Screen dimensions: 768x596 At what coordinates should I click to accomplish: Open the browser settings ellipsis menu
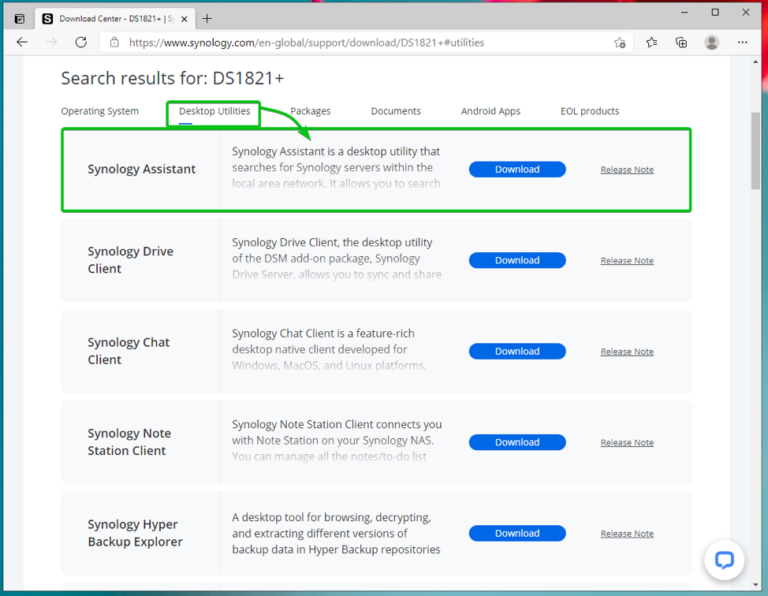click(x=743, y=43)
